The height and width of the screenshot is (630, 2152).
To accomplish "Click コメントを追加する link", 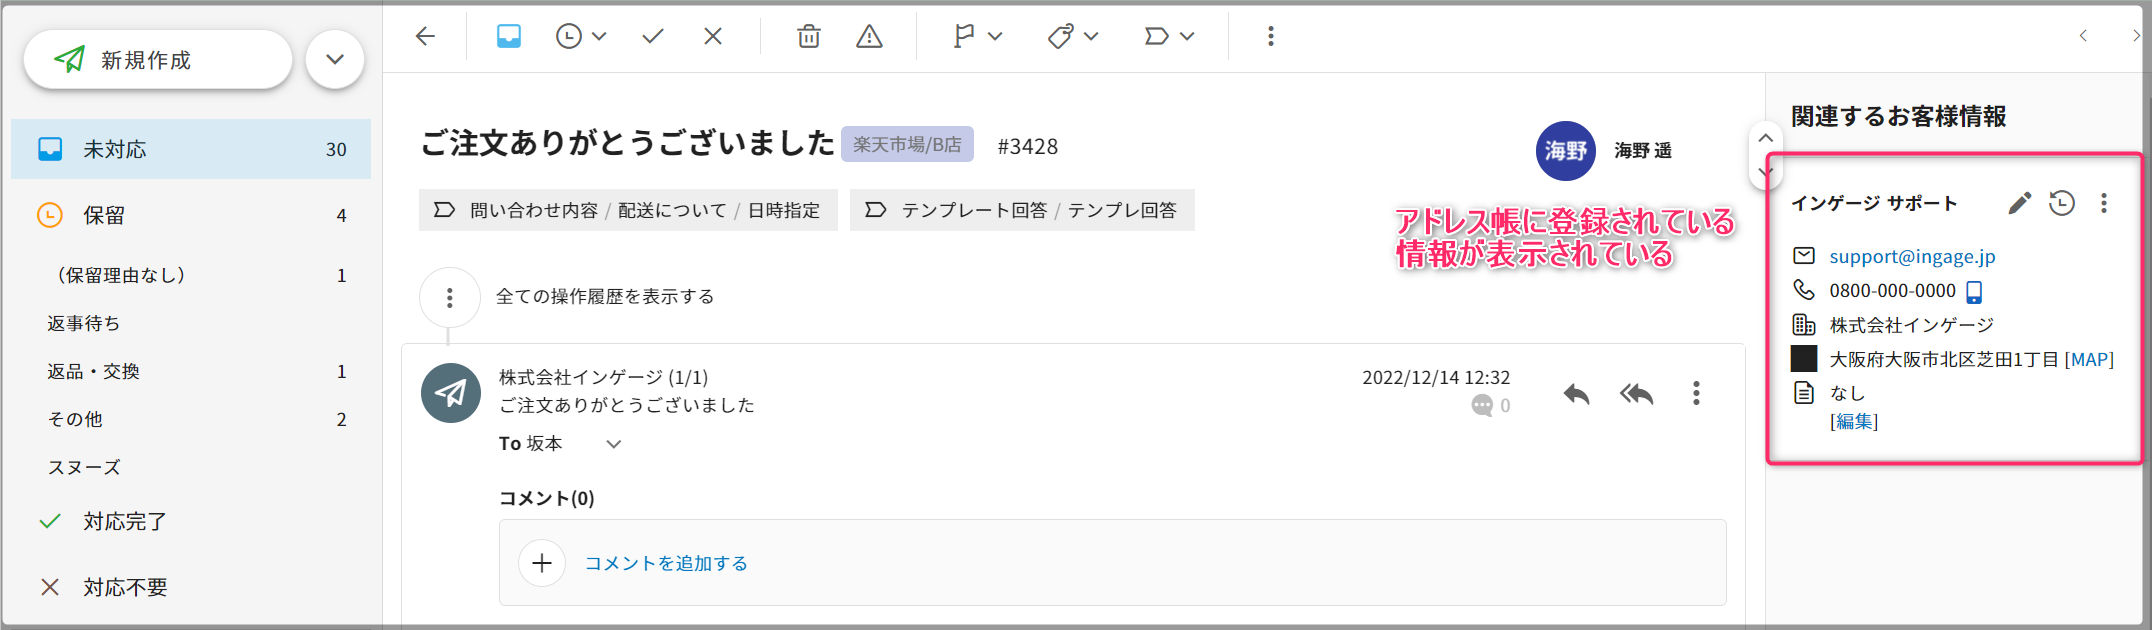I will tap(666, 563).
